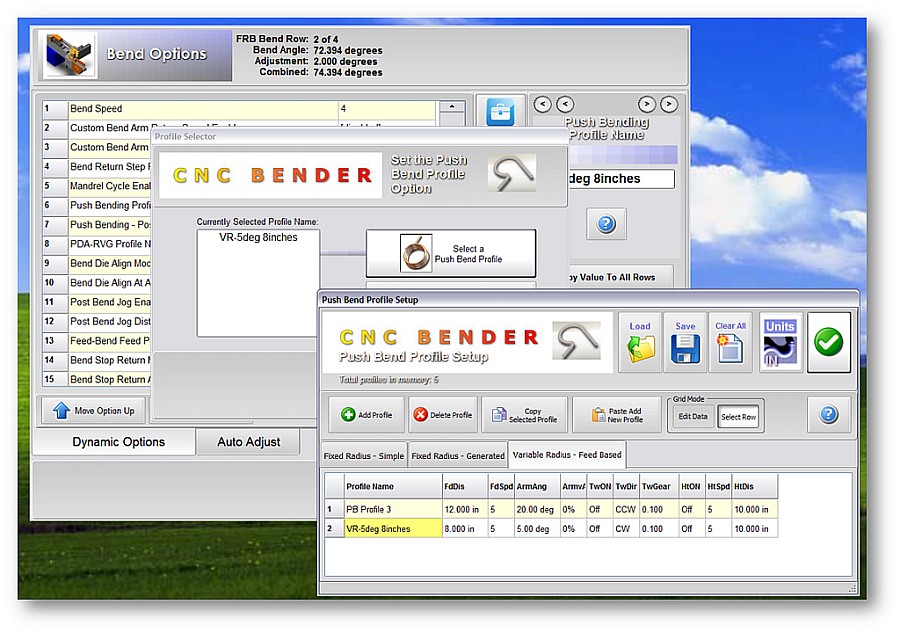
Task: Go to the first bend row arrow
Action: 542,104
